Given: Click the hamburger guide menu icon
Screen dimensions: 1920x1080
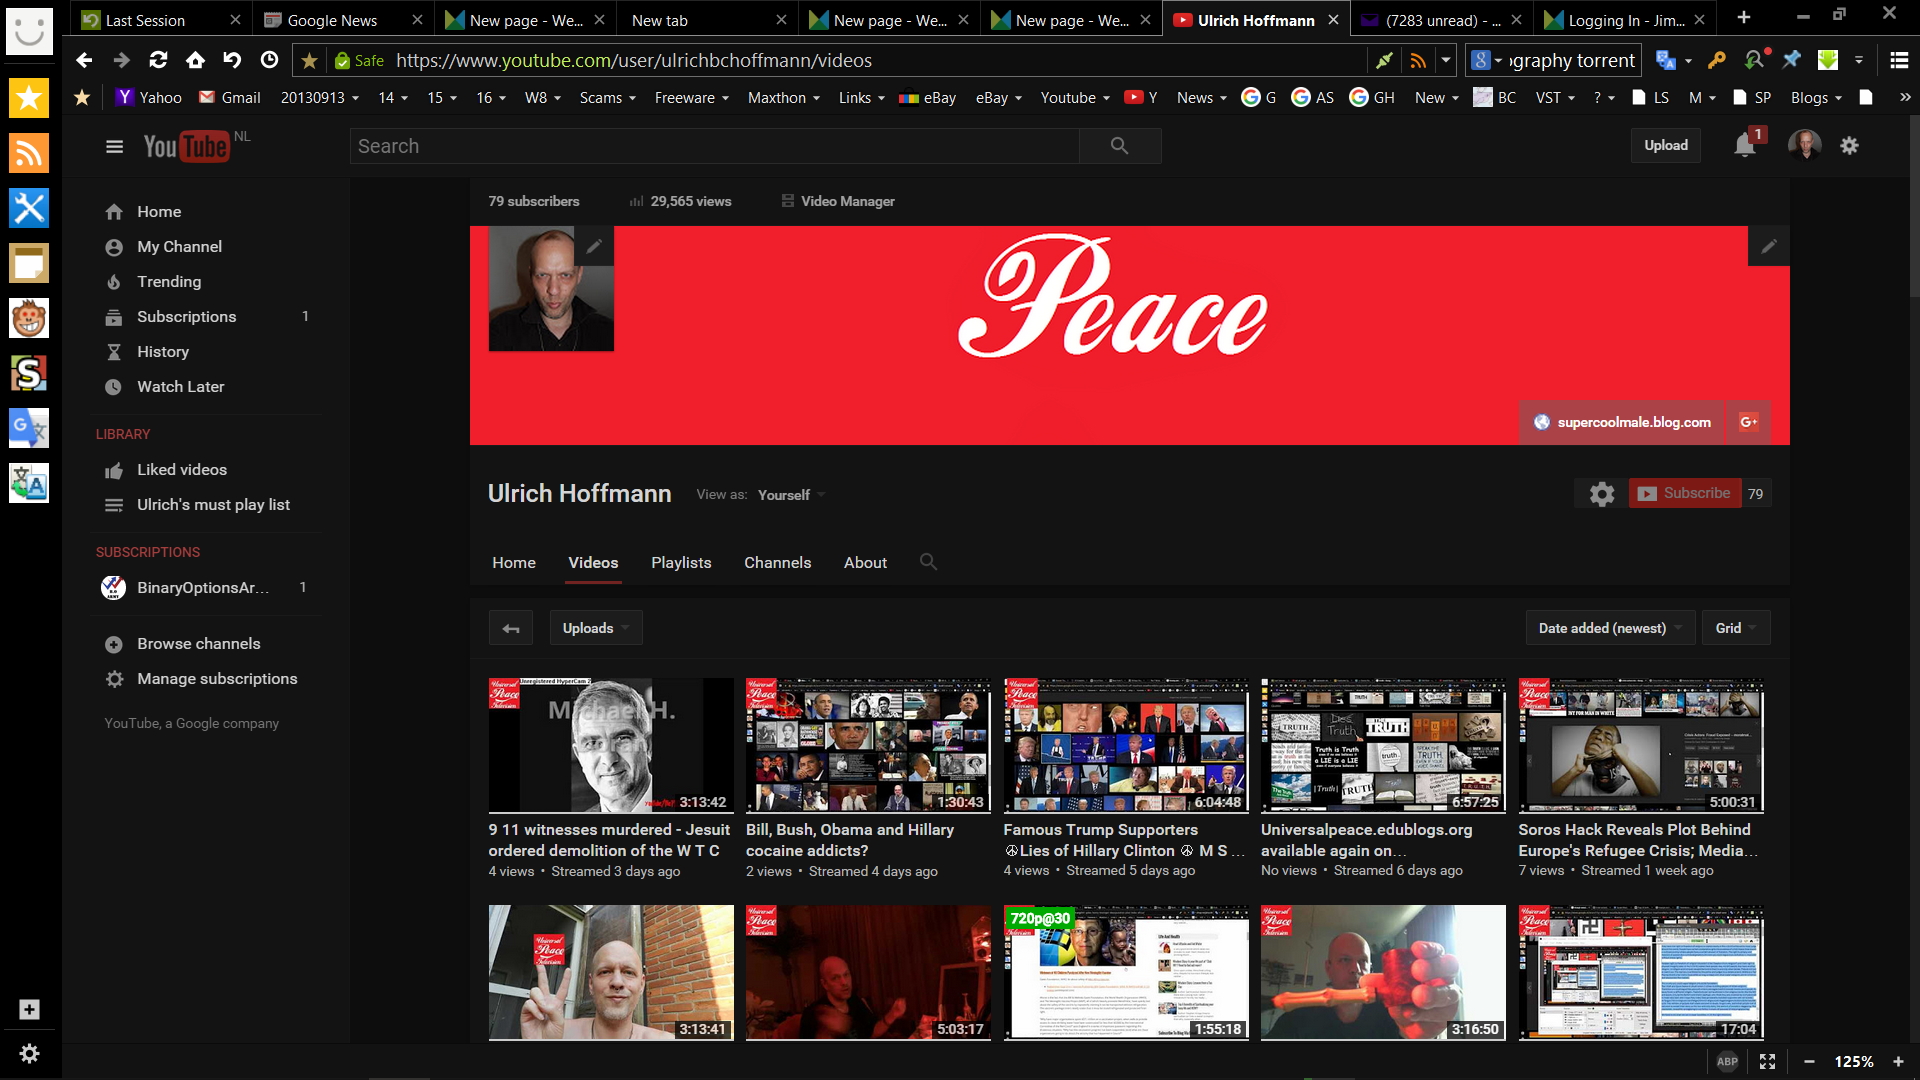Looking at the screenshot, I should (x=114, y=147).
